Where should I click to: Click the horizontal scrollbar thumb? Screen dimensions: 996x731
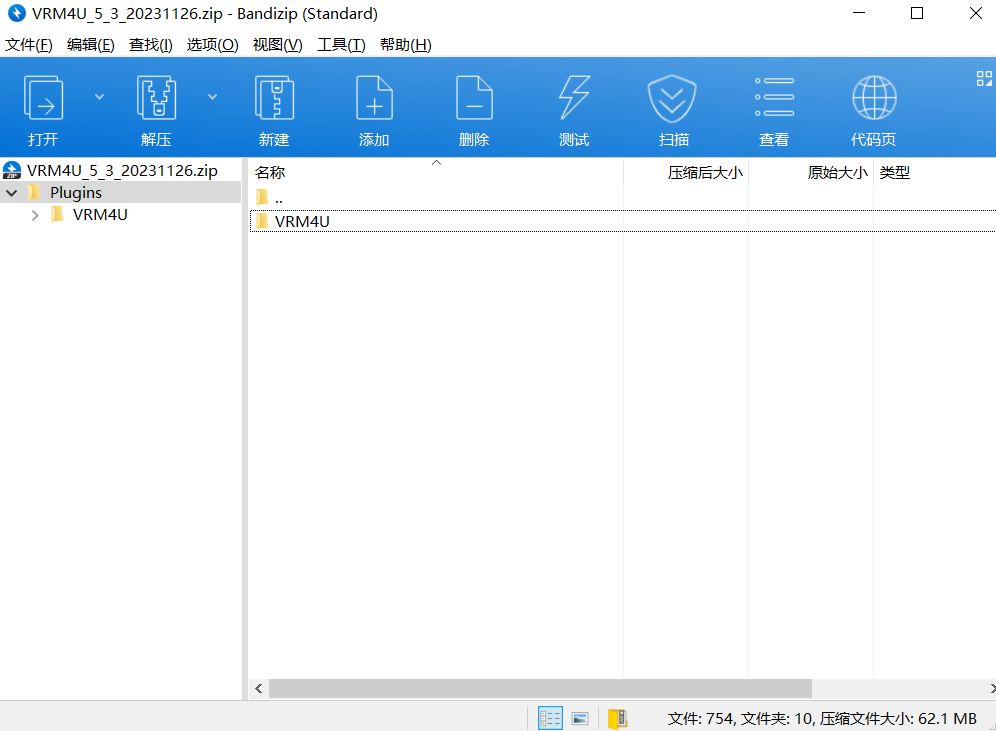(x=540, y=688)
